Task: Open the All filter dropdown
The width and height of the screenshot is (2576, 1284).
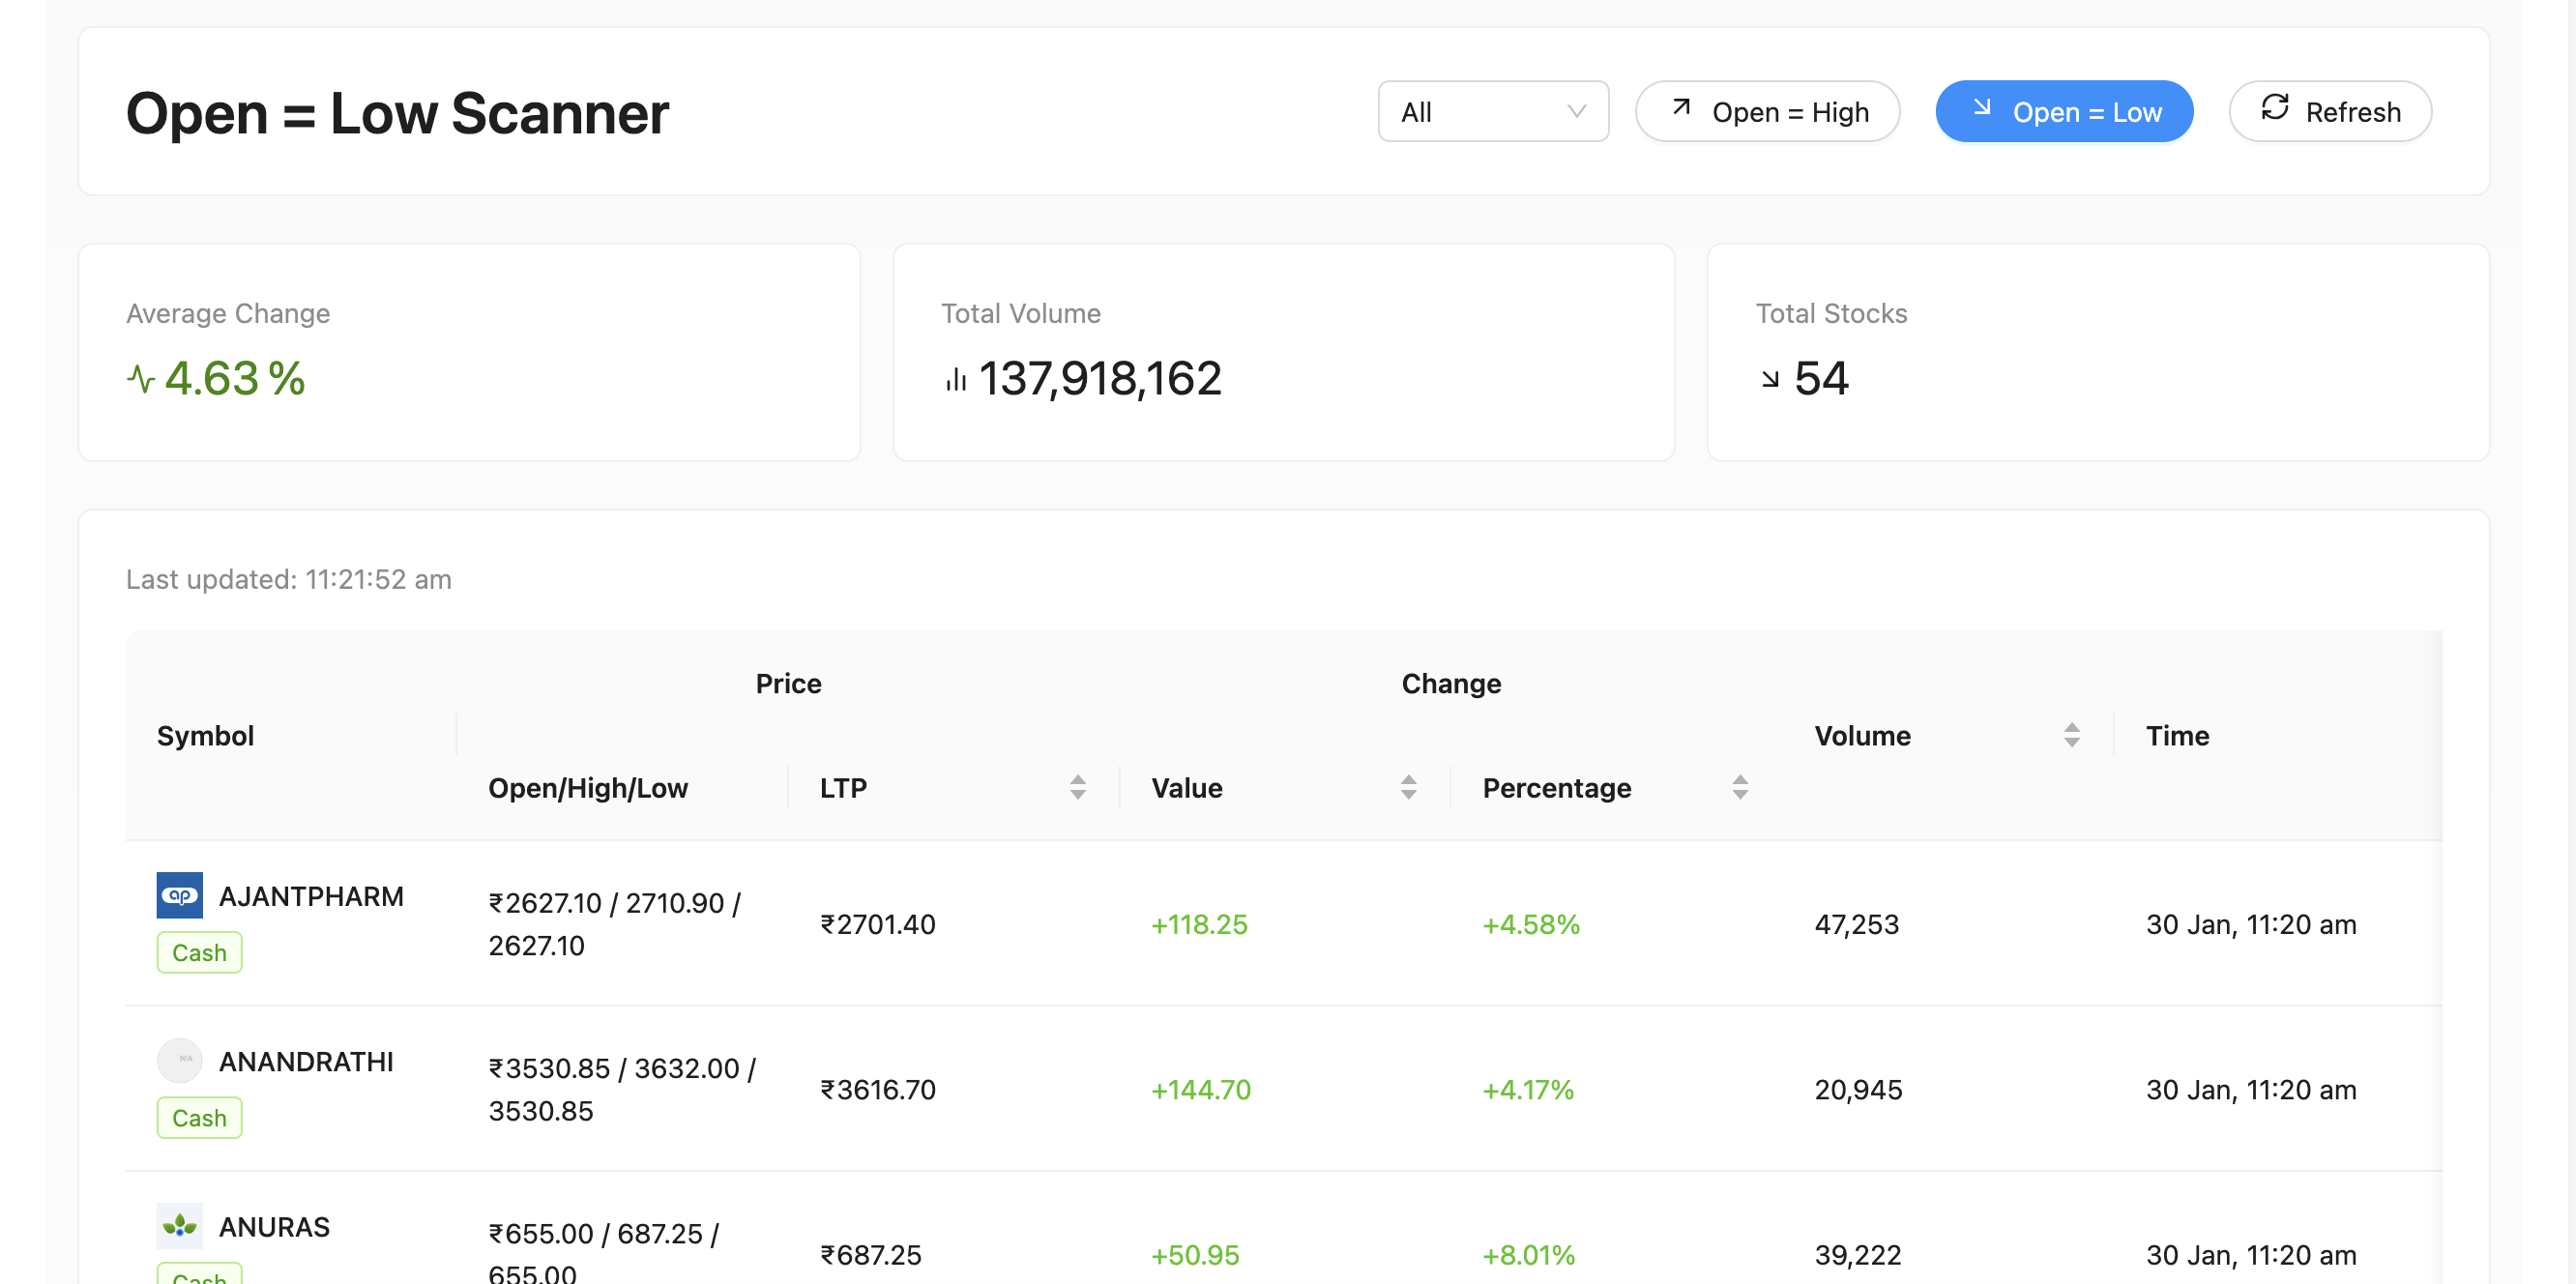Action: tap(1493, 112)
